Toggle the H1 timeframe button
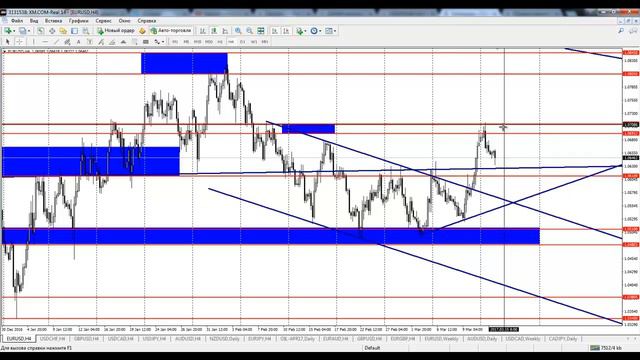The height and width of the screenshot is (360, 640). click(x=220, y=42)
